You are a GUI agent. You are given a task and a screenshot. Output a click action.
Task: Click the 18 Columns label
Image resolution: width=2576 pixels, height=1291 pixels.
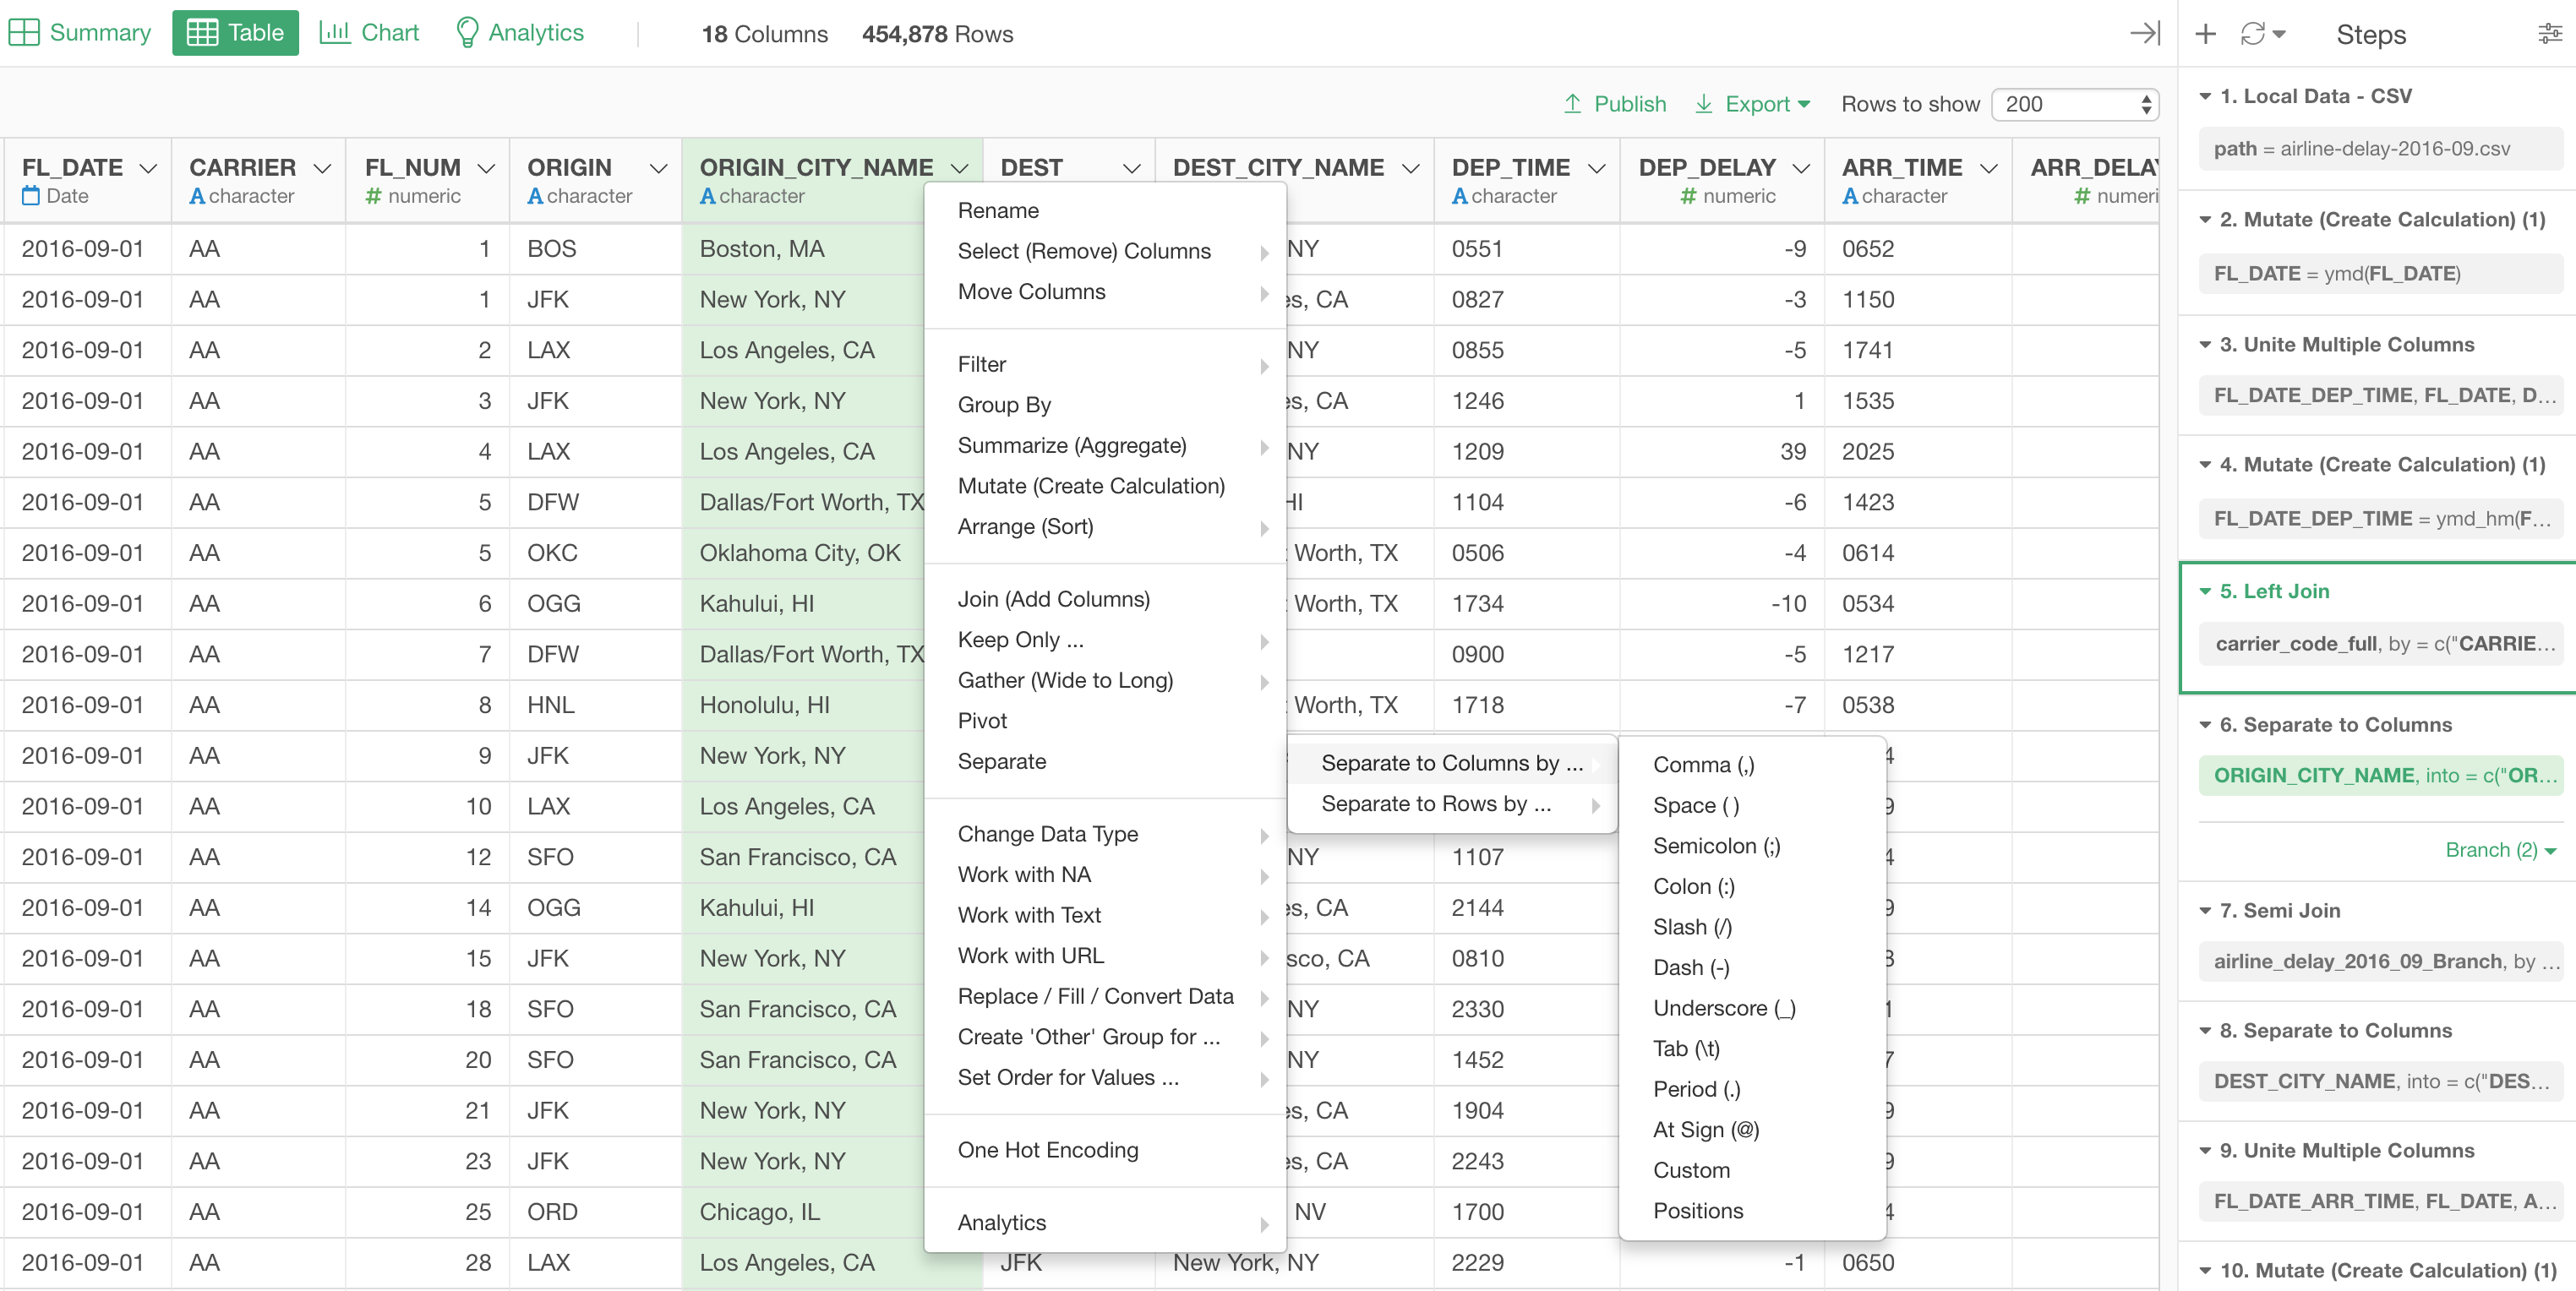pos(765,34)
